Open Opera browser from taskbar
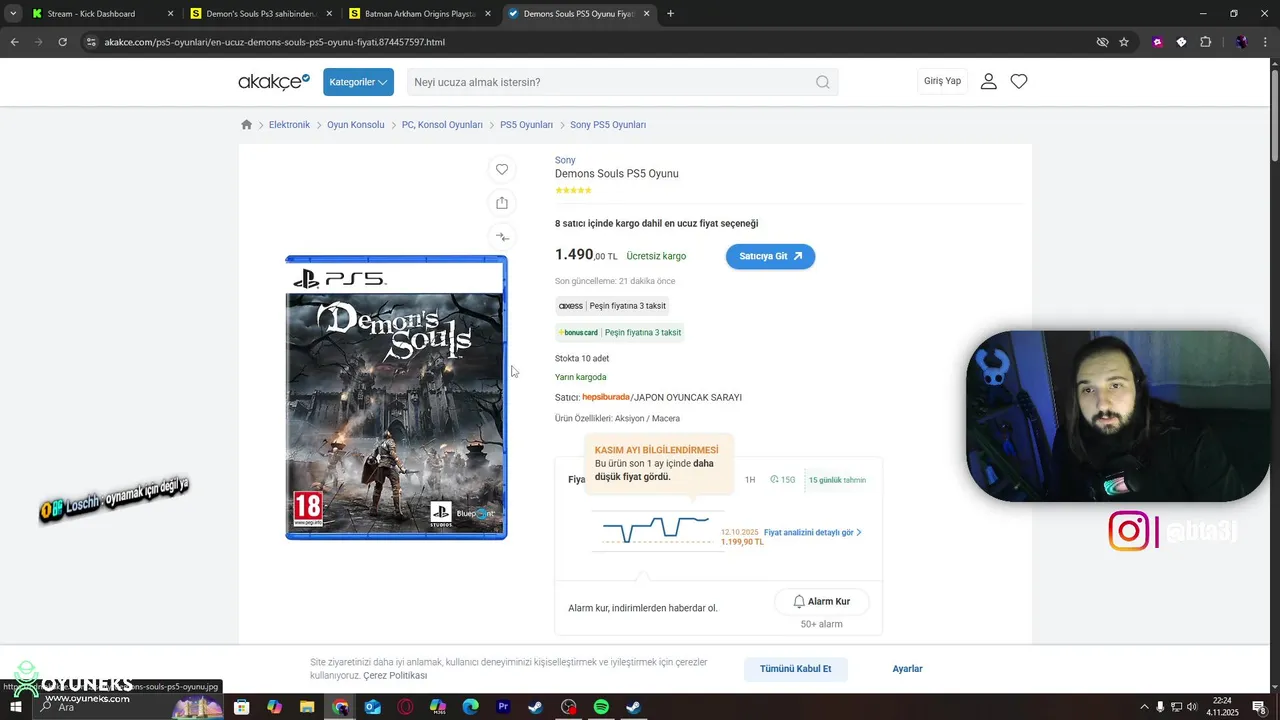The height and width of the screenshot is (720, 1280). coord(405,707)
